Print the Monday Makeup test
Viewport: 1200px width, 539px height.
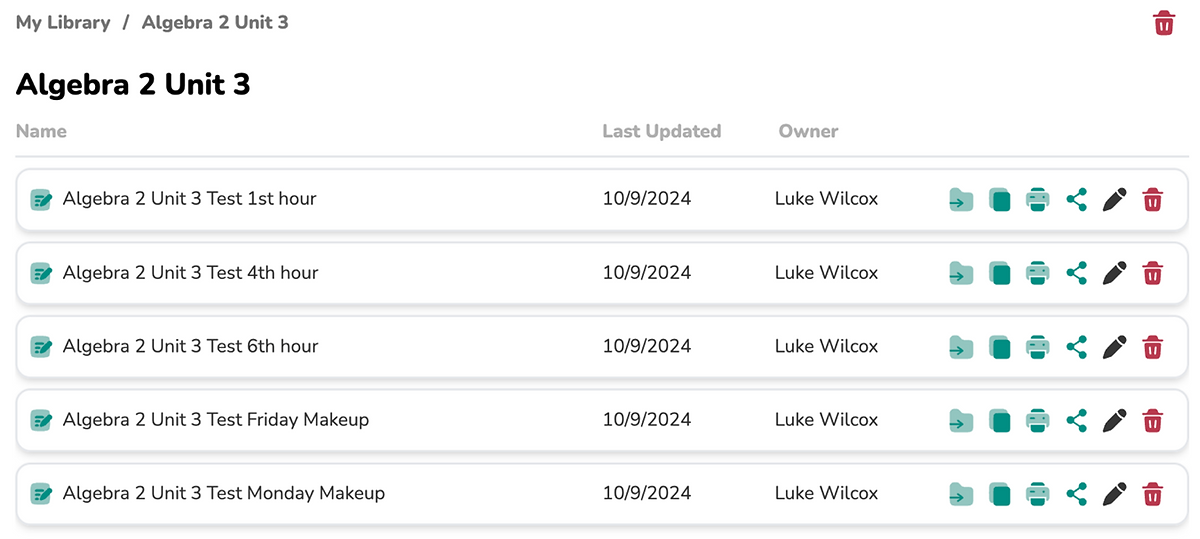1038,494
